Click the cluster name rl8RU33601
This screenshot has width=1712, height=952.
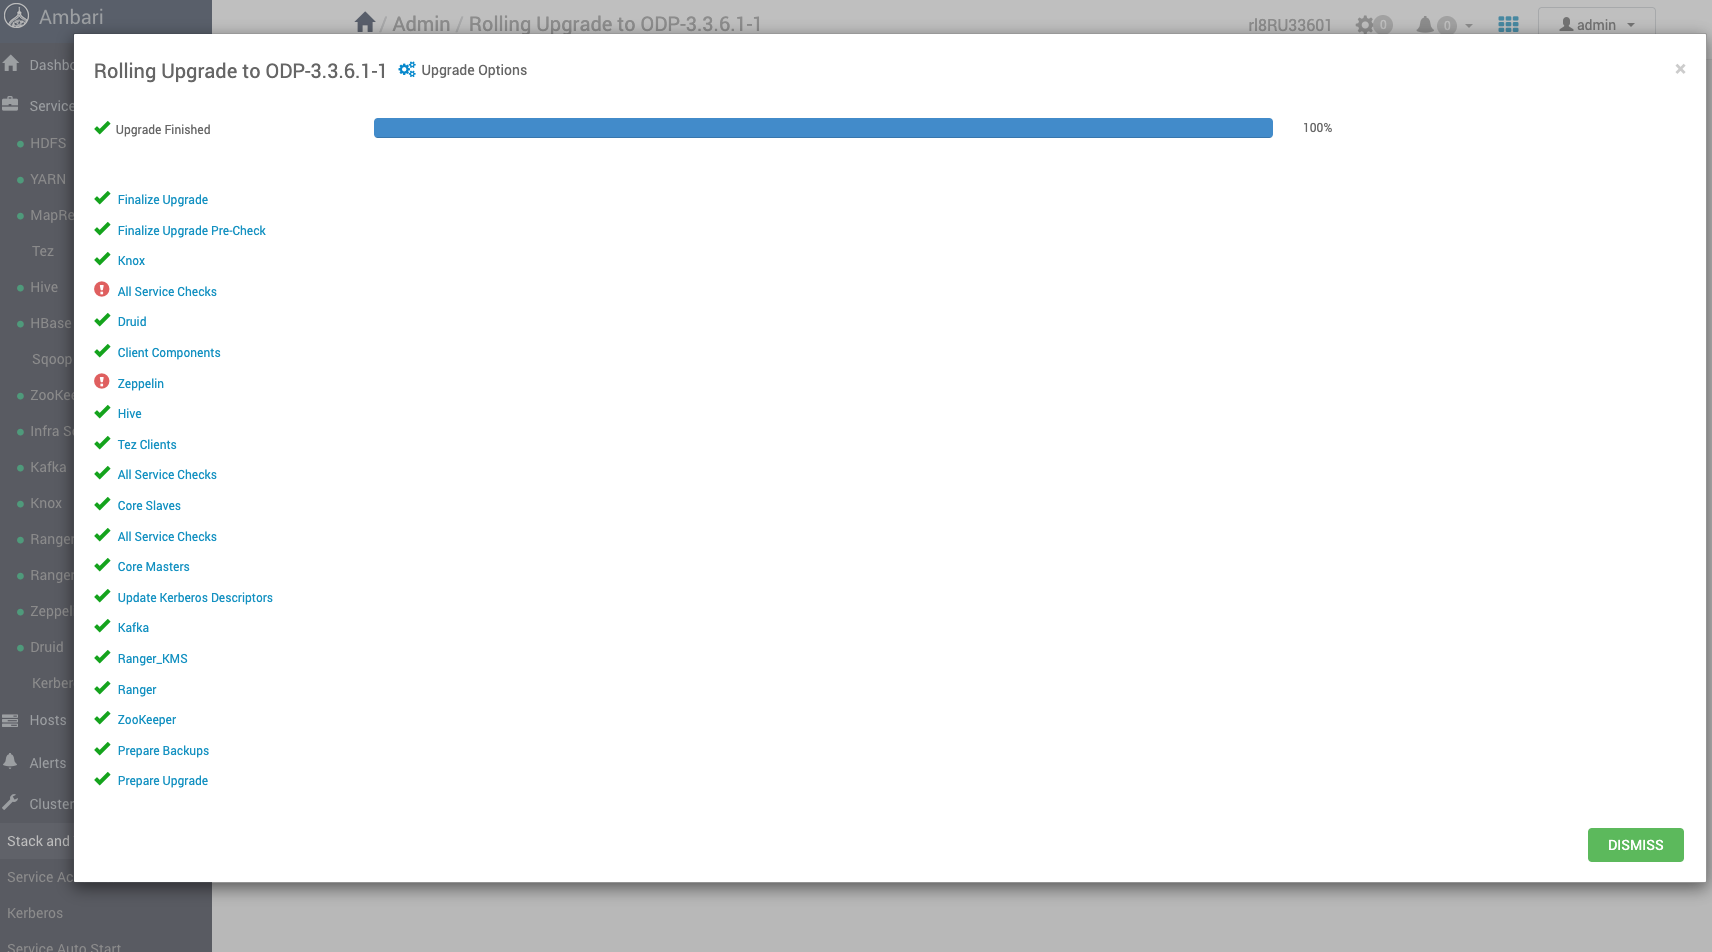pos(1290,25)
